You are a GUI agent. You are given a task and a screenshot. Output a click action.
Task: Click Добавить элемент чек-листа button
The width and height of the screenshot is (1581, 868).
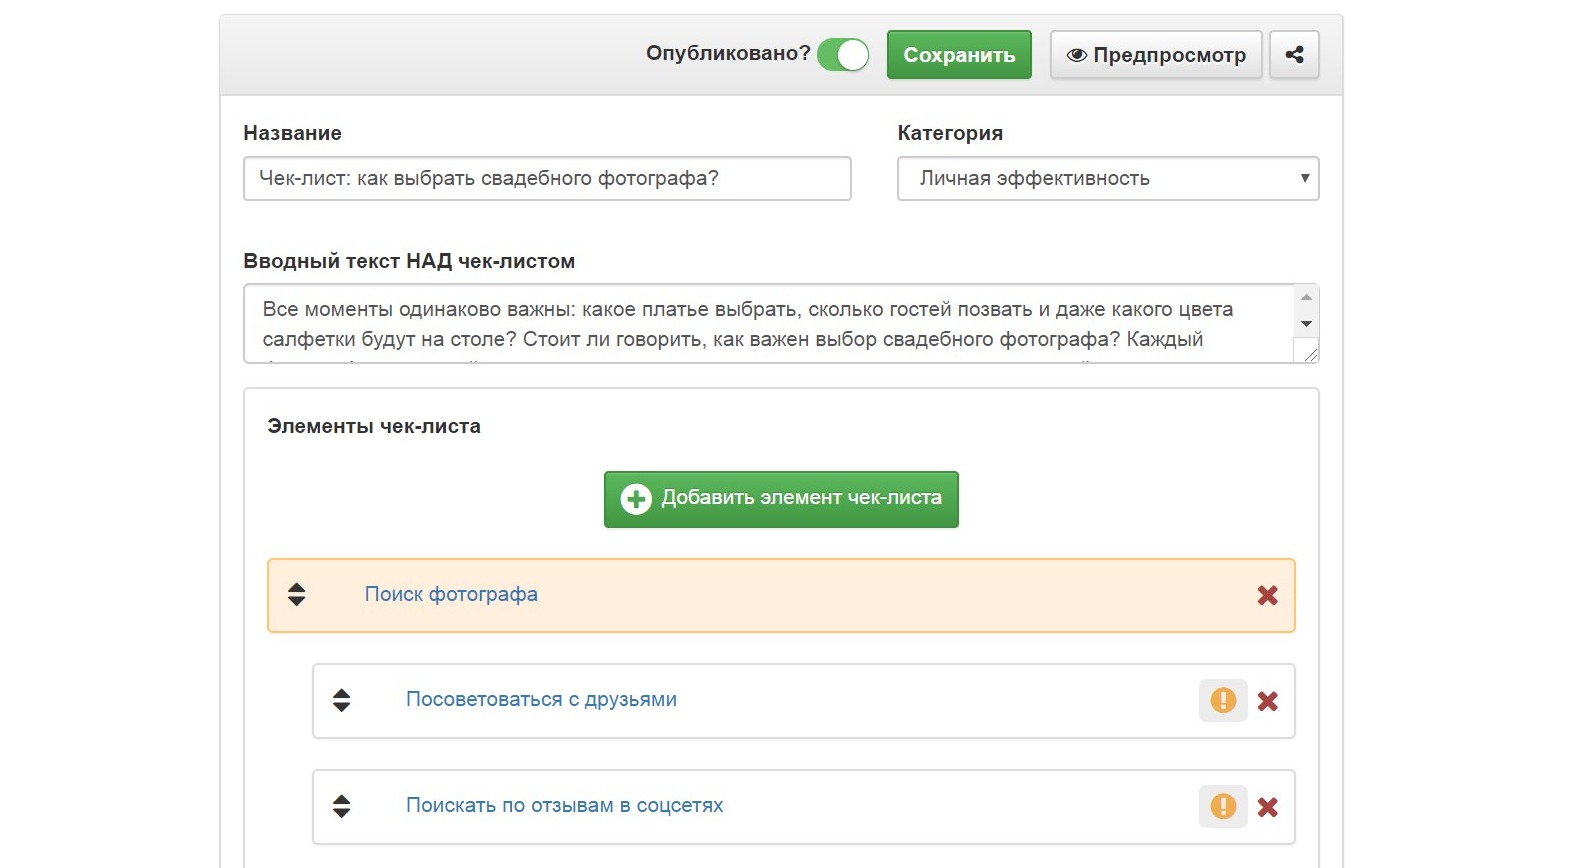pyautogui.click(x=781, y=499)
